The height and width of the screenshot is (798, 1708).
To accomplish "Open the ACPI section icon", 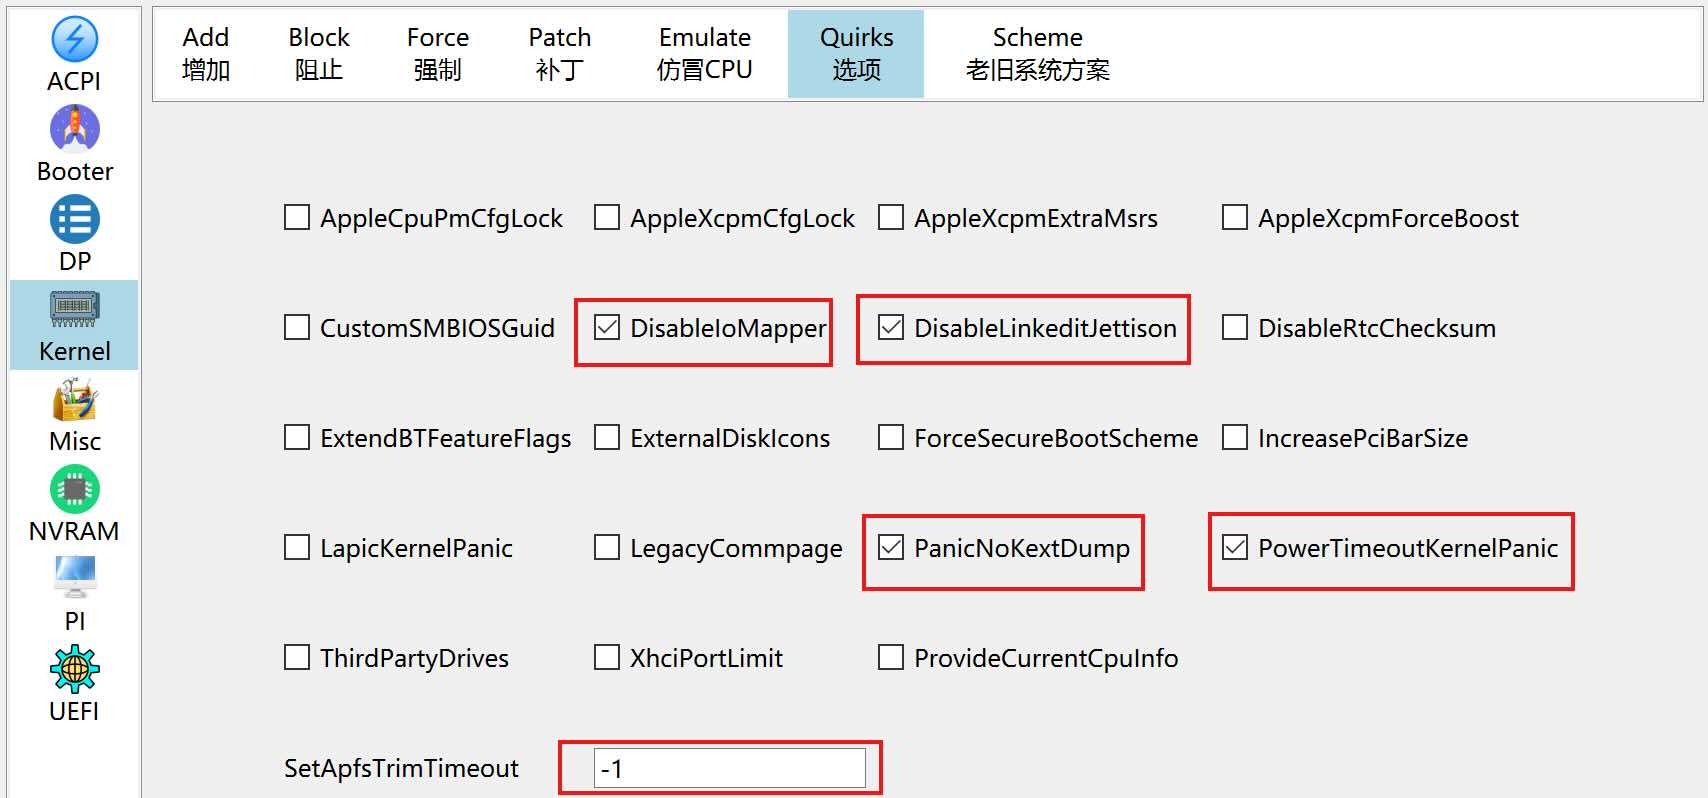I will tap(74, 40).
